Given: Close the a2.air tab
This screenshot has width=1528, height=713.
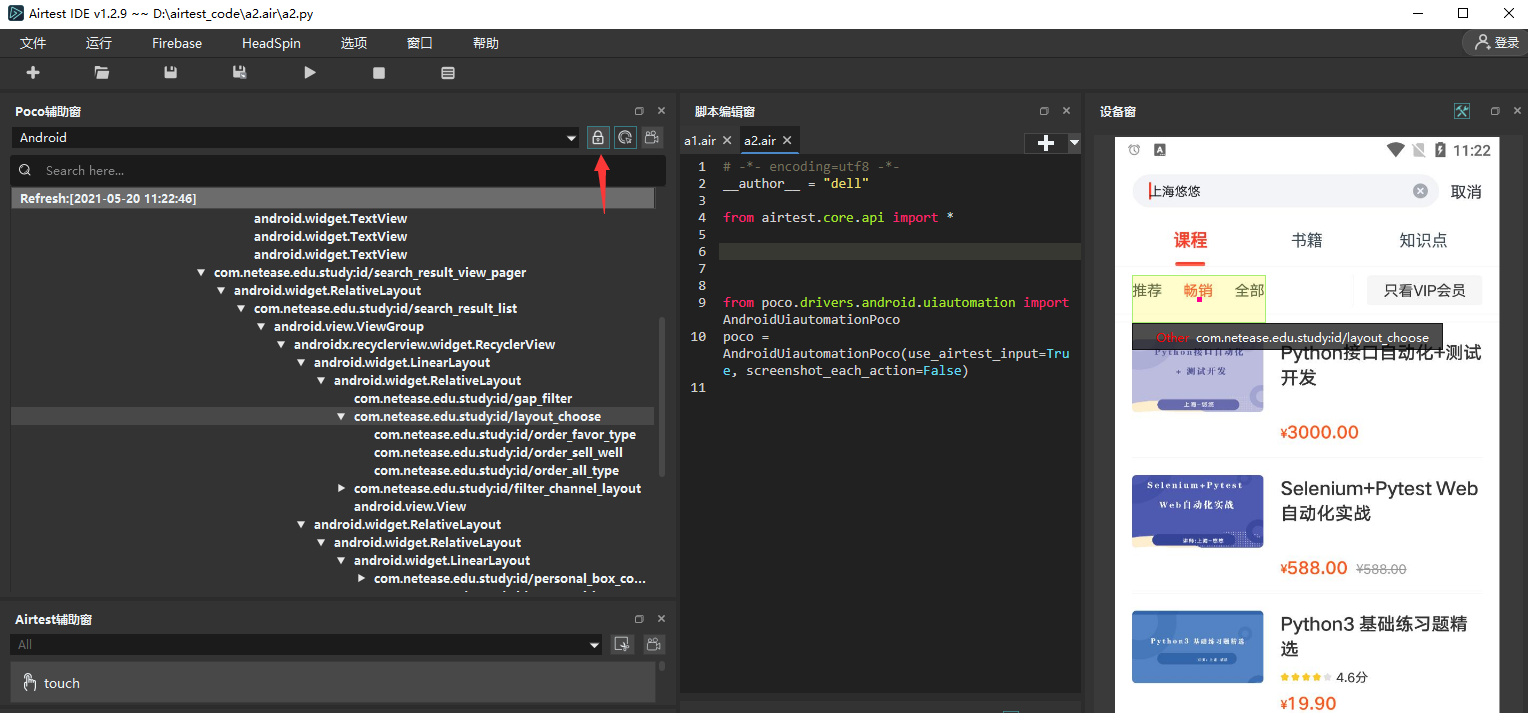Looking at the screenshot, I should point(787,141).
